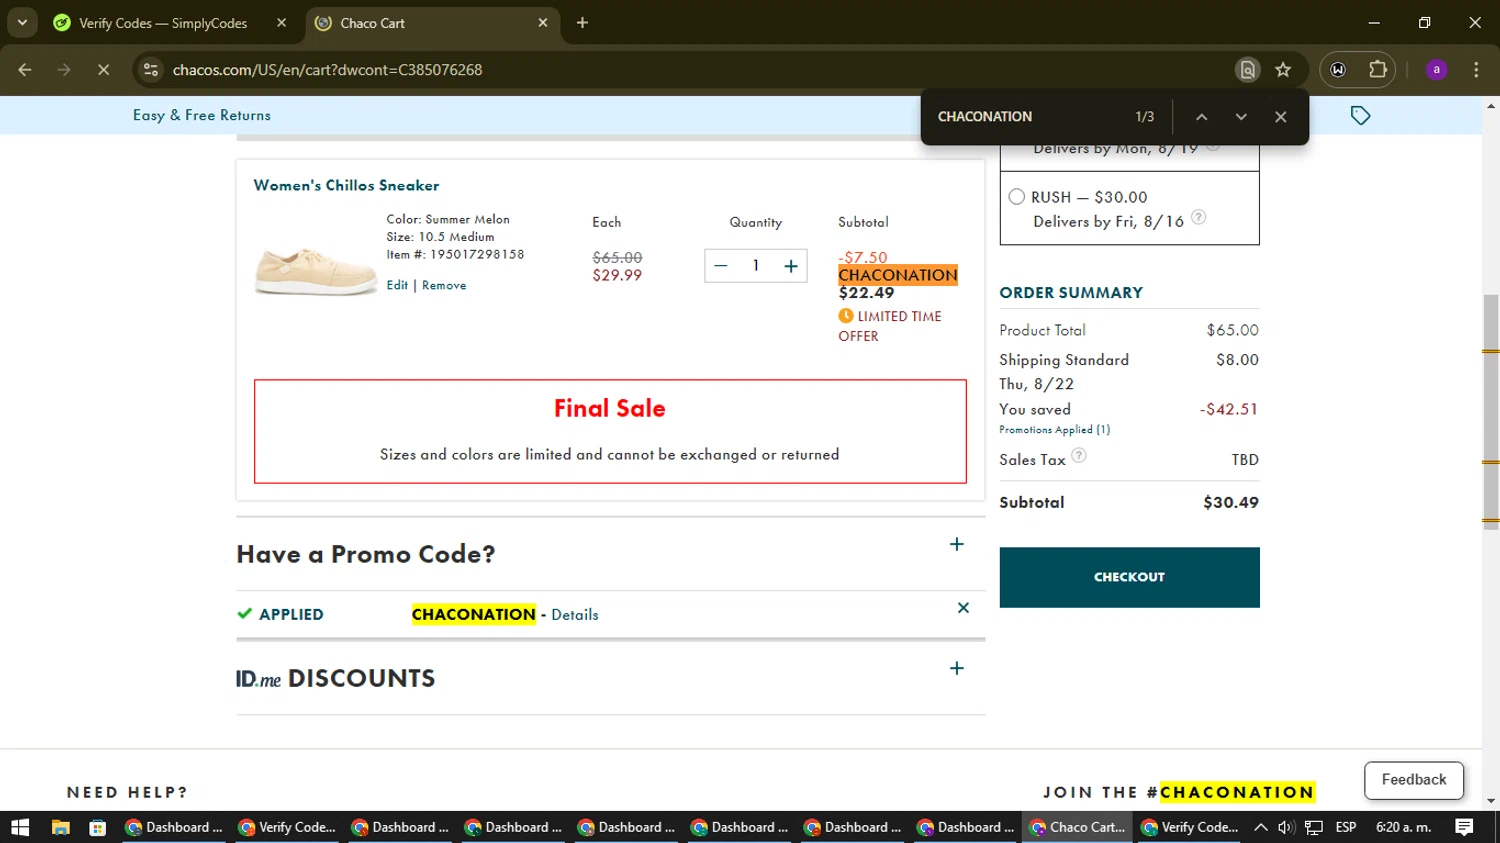This screenshot has height=843, width=1500.
Task: Open Chrome's three-dot menu
Action: pyautogui.click(x=1476, y=70)
